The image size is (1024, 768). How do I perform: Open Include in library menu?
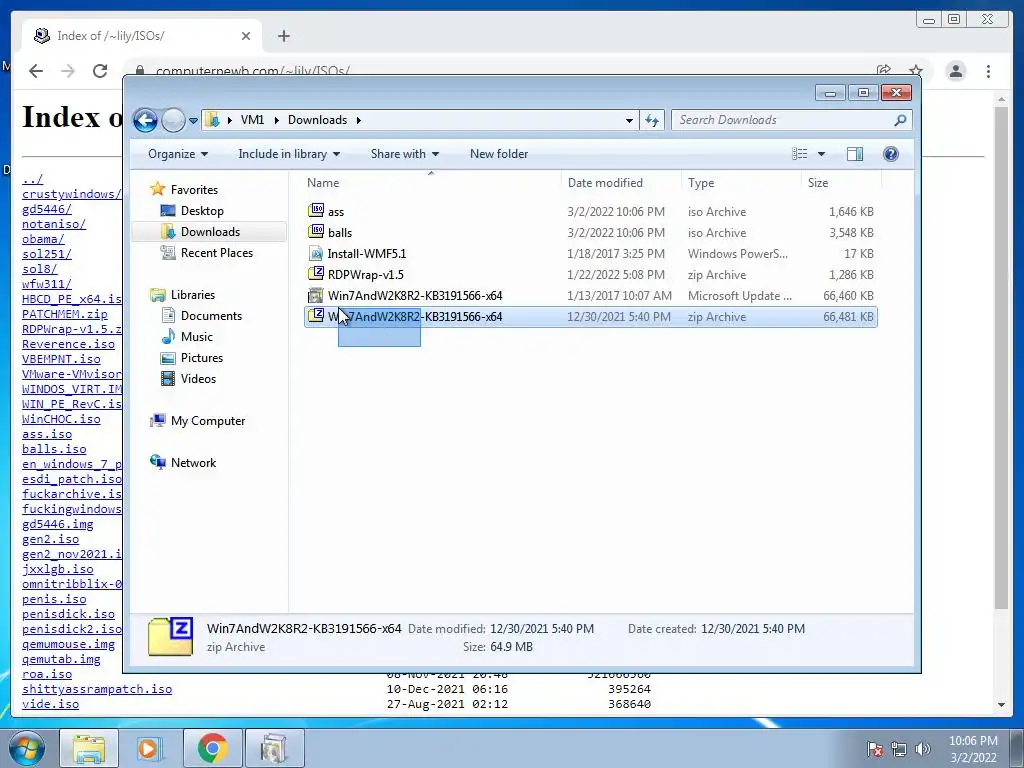[x=289, y=154]
